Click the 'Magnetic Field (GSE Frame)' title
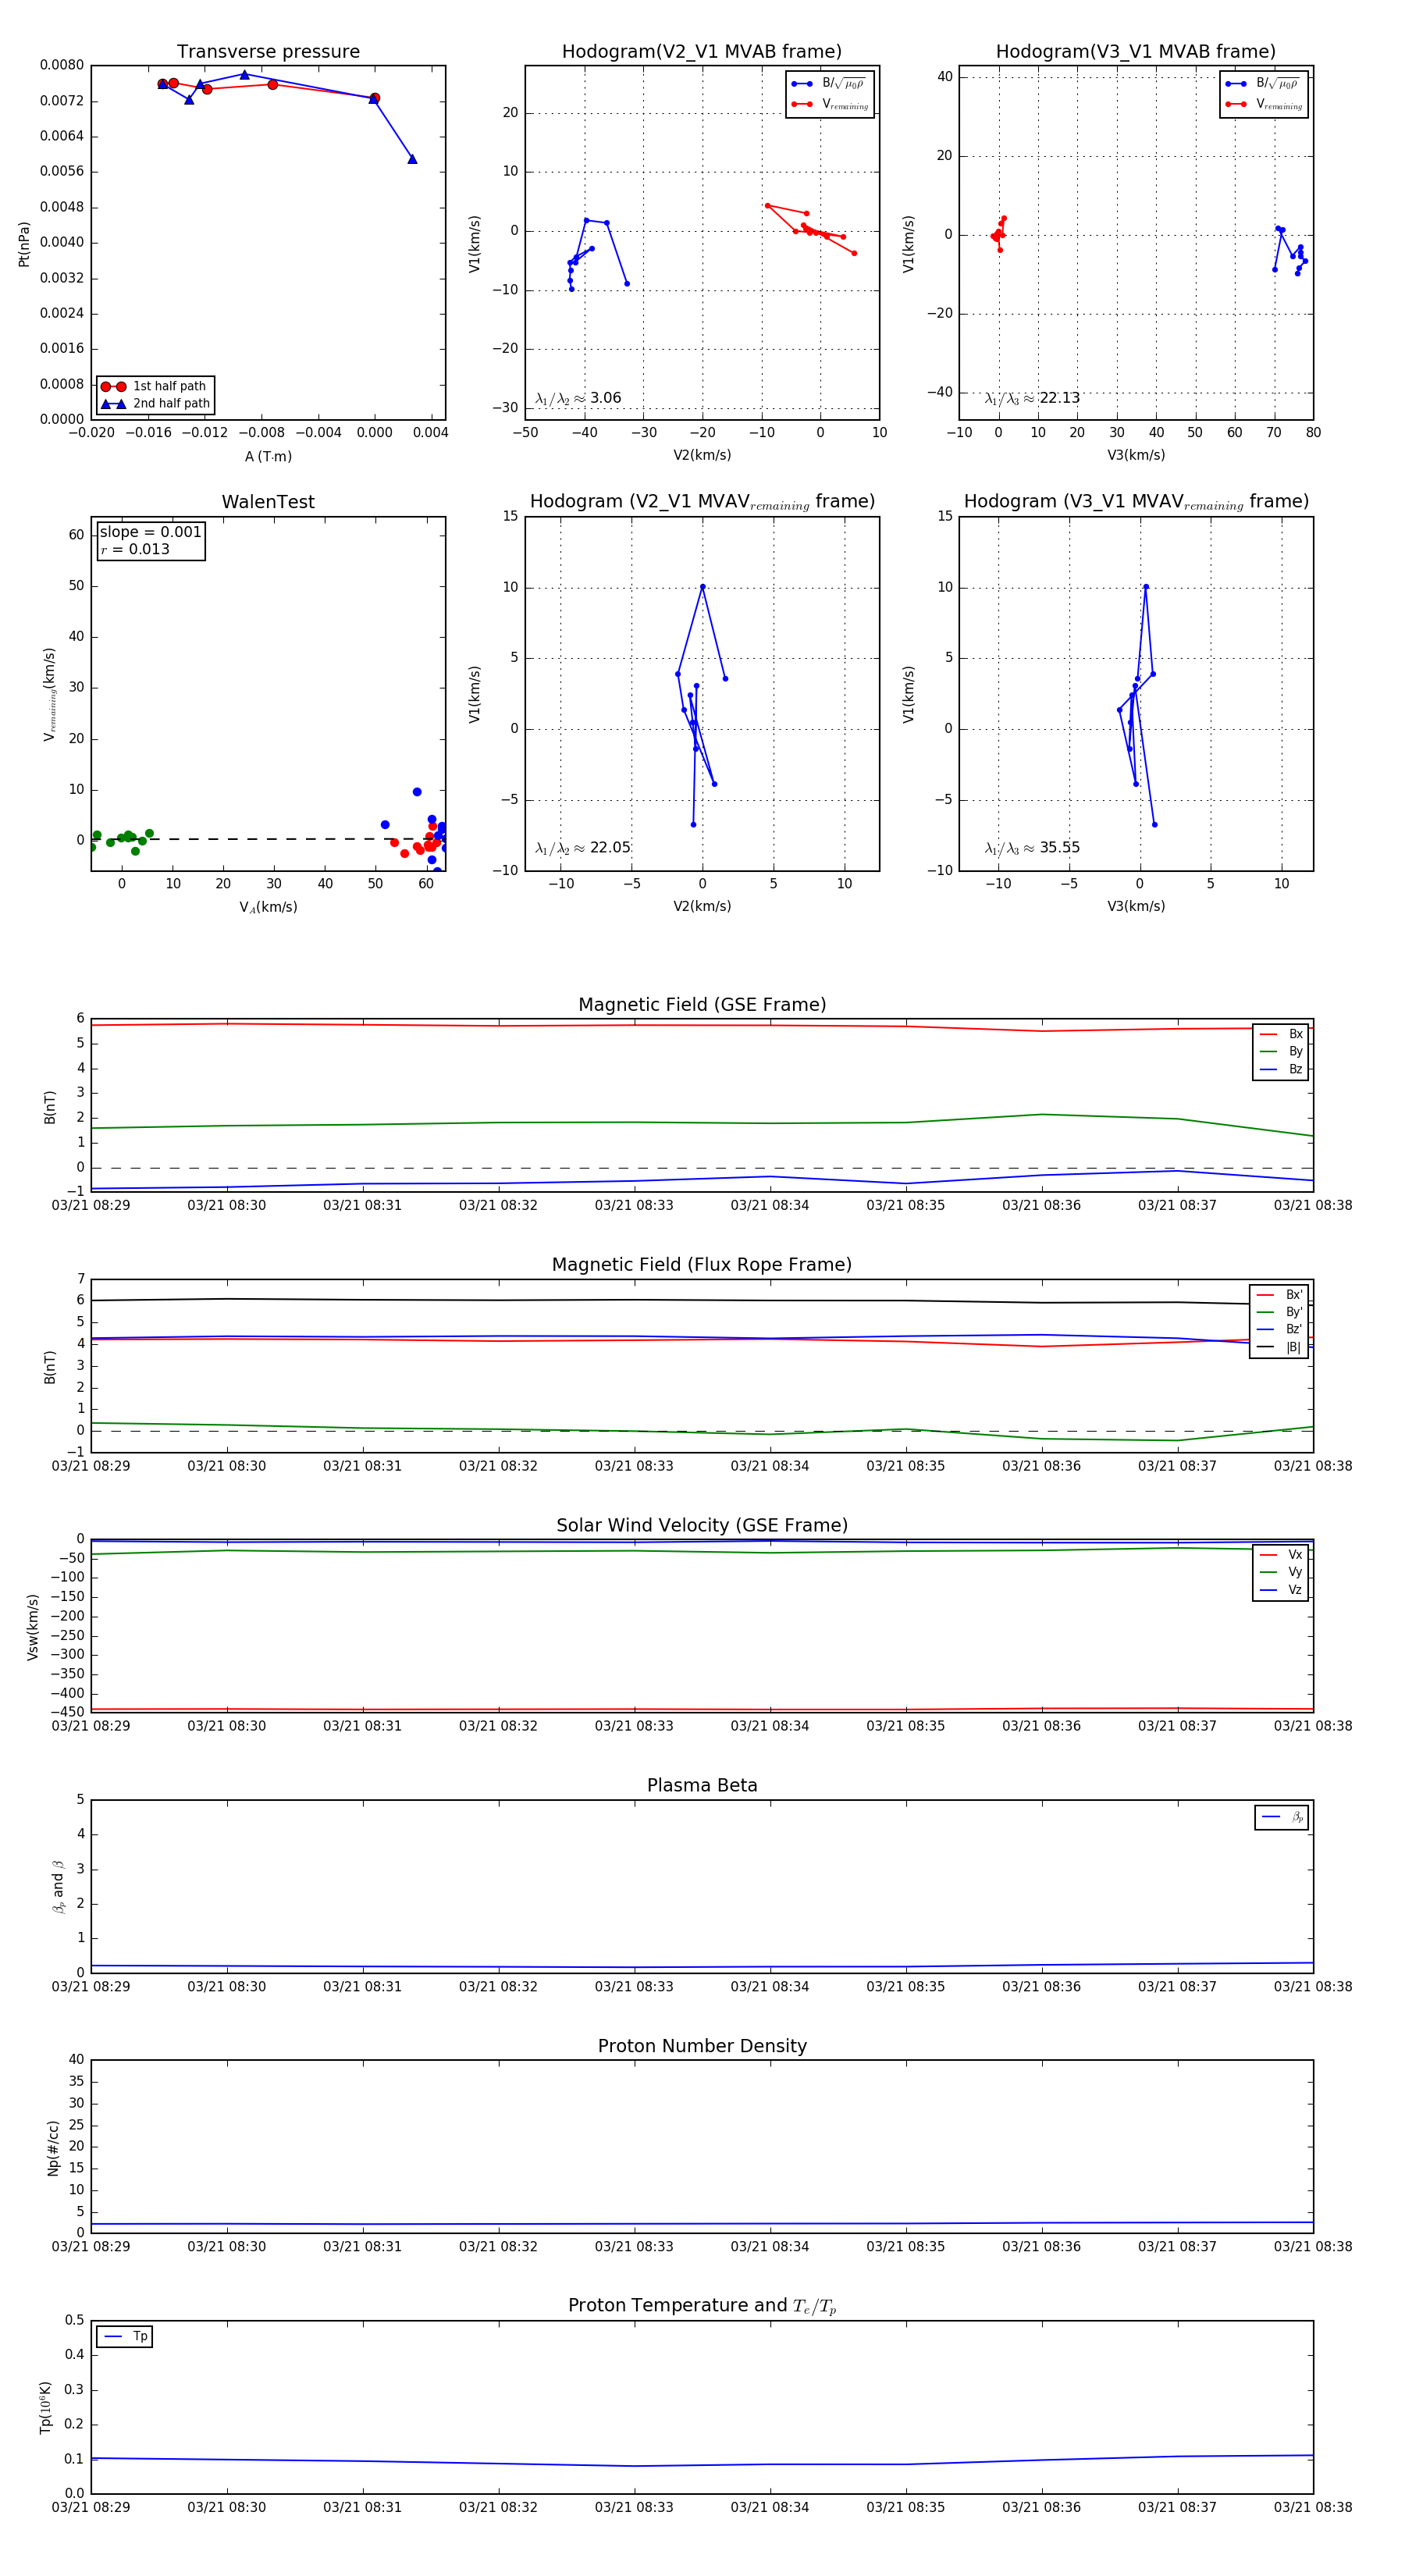The height and width of the screenshot is (2576, 1405). [702, 1005]
